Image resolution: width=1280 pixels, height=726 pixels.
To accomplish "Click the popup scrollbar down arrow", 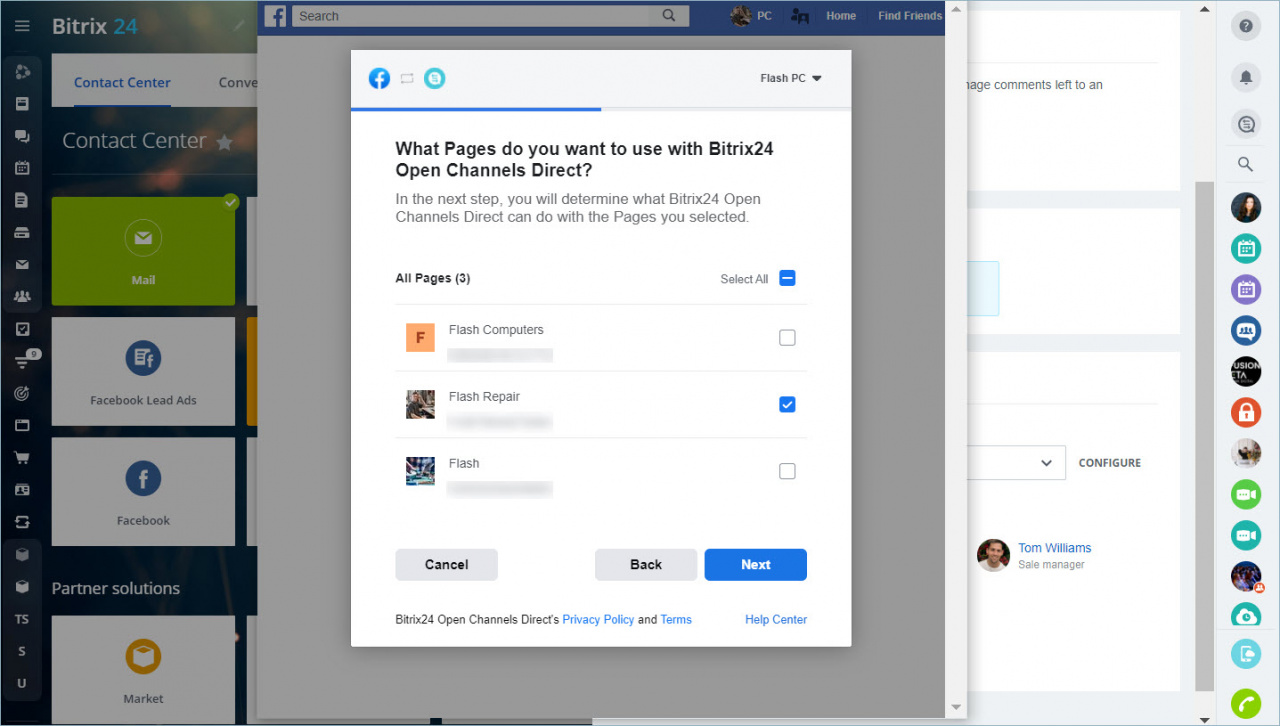I will point(956,708).
